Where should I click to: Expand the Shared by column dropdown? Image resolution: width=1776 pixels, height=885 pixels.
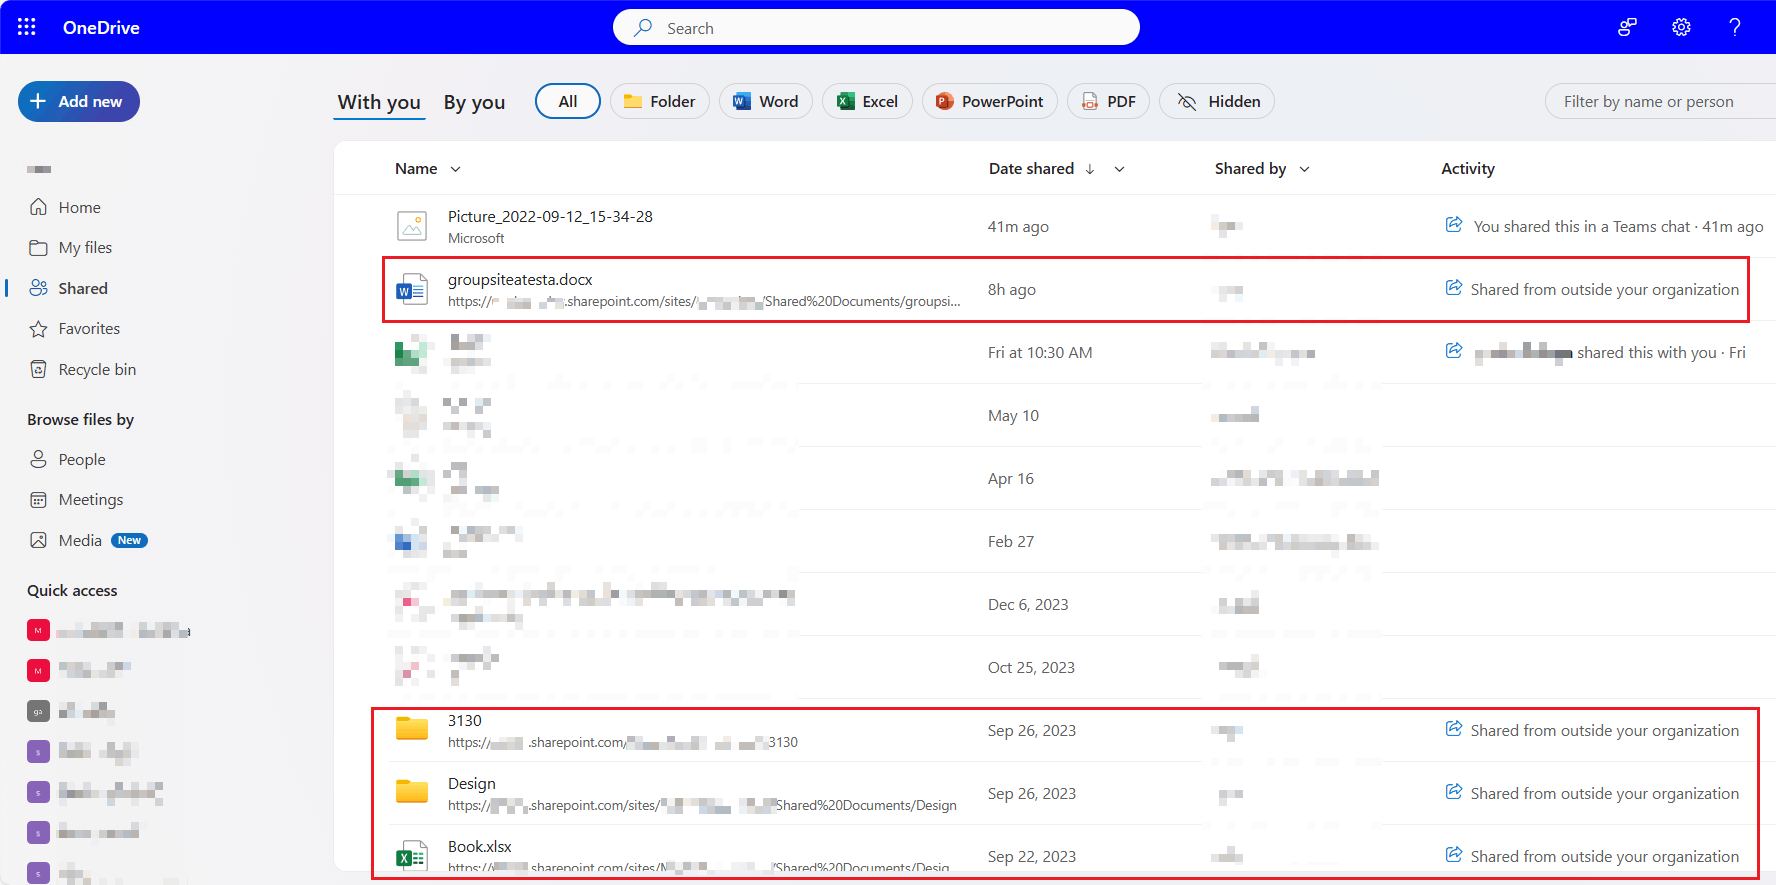click(x=1305, y=169)
